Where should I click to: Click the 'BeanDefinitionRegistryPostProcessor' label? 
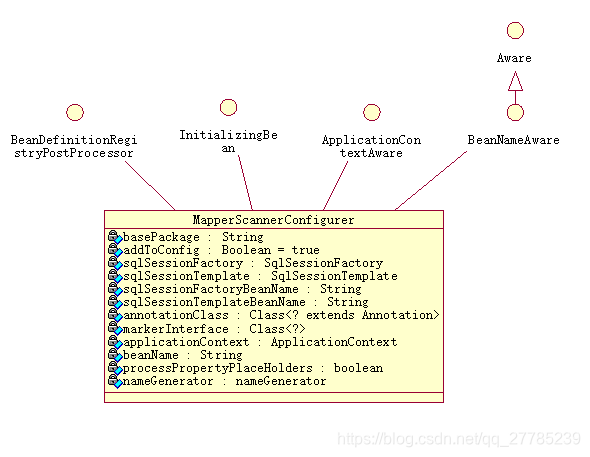(x=74, y=146)
